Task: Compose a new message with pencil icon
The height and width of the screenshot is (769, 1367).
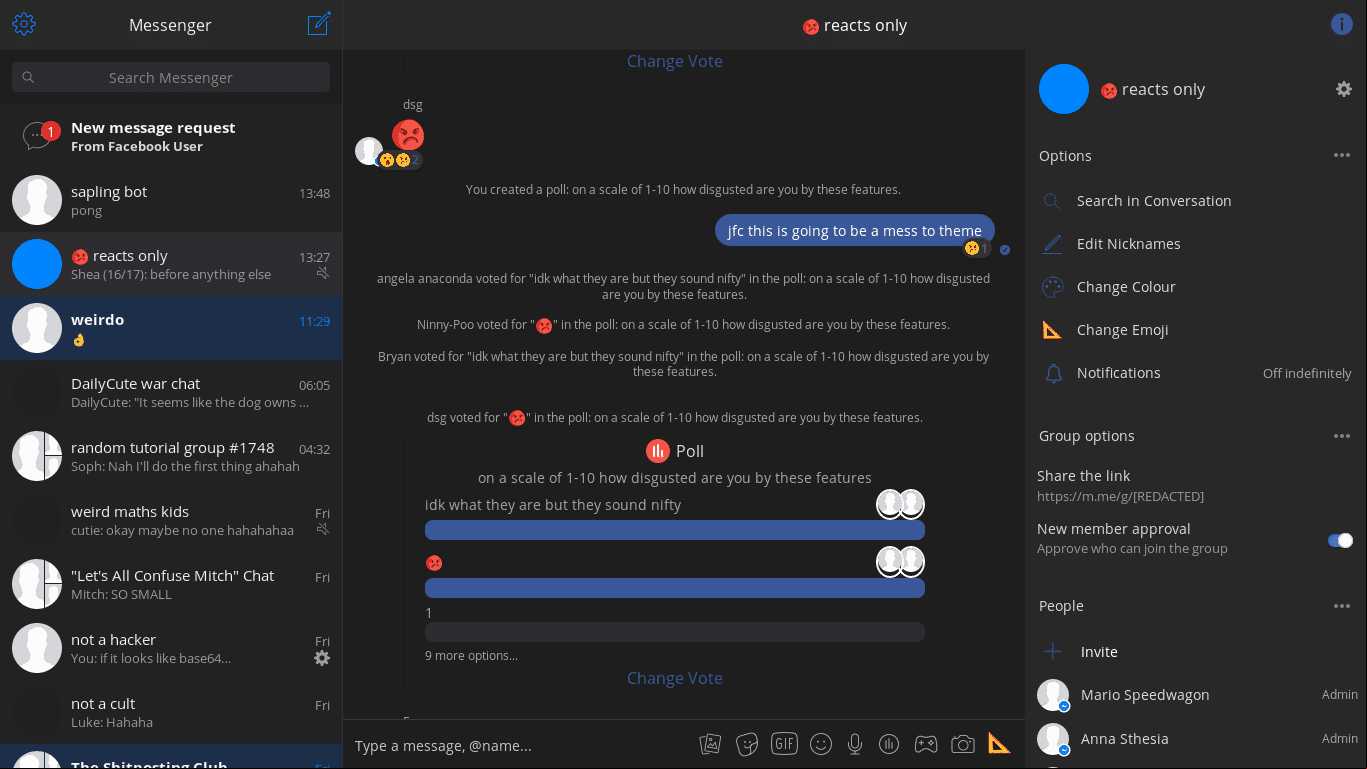Action: 319,24
